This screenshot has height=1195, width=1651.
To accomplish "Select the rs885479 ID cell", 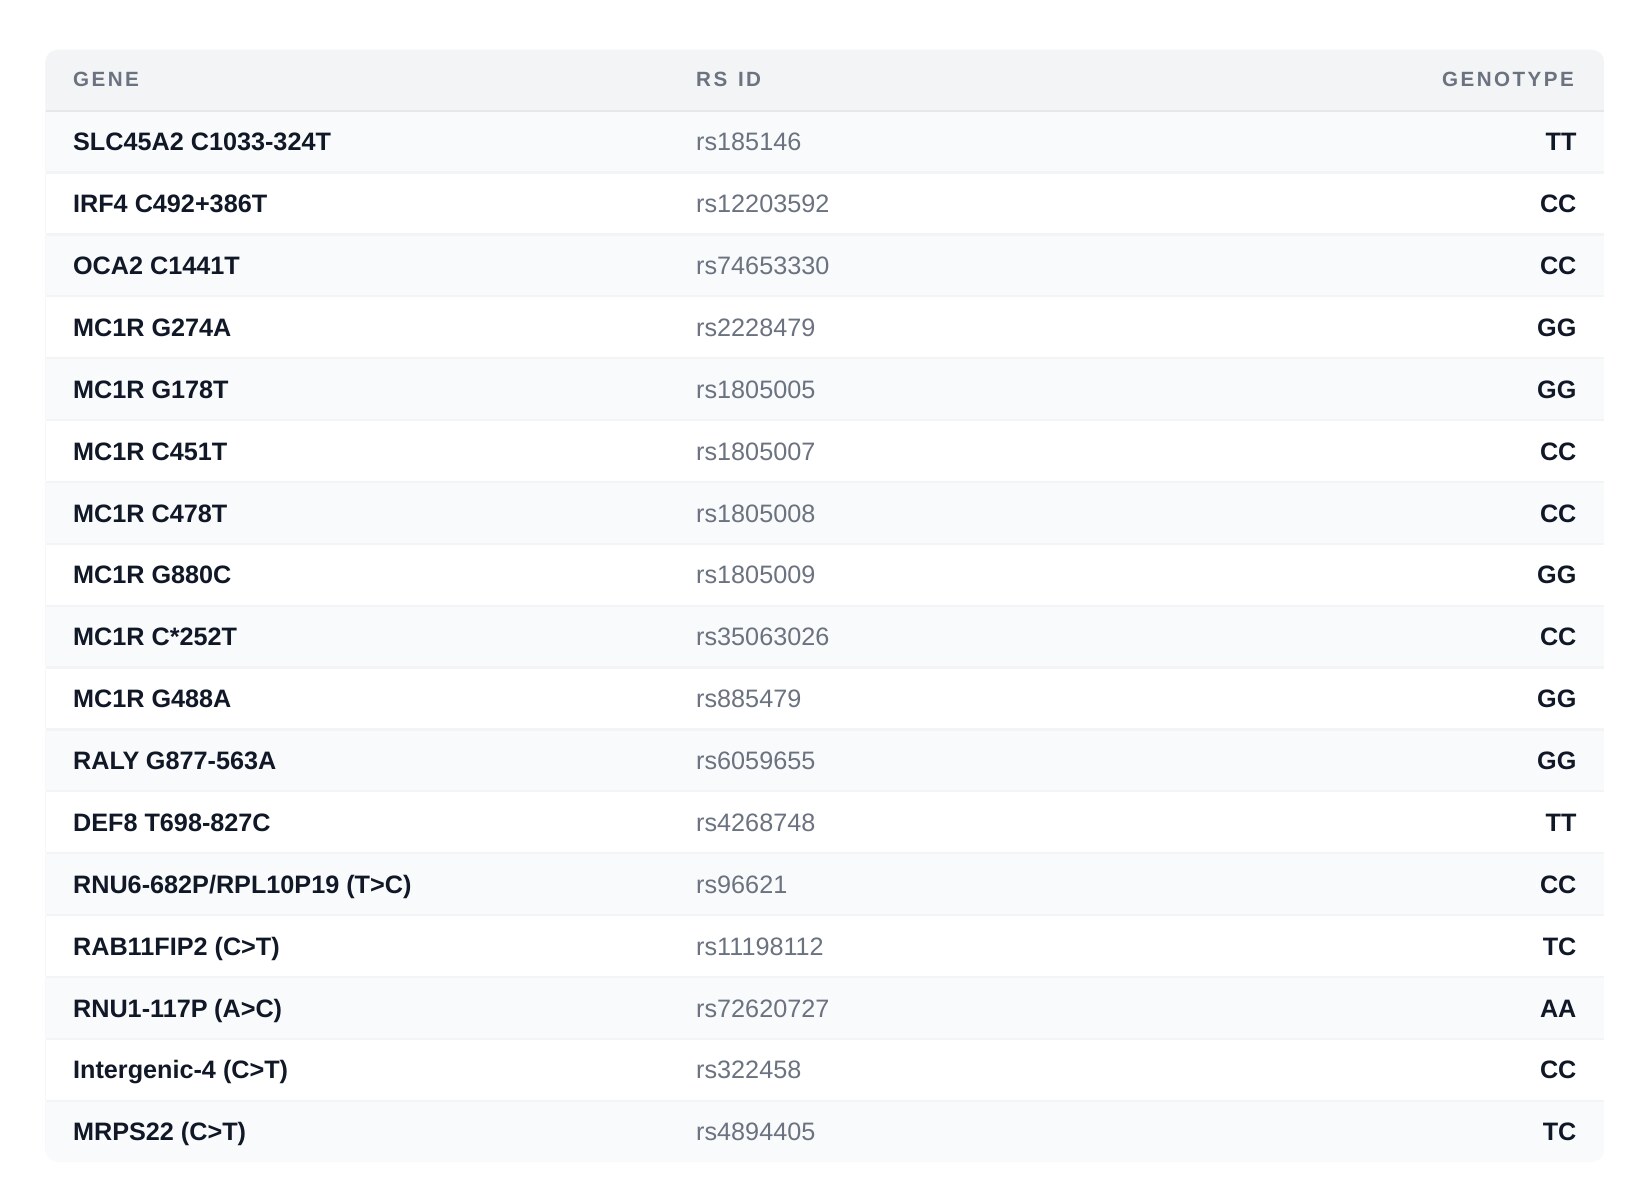I will coord(748,699).
